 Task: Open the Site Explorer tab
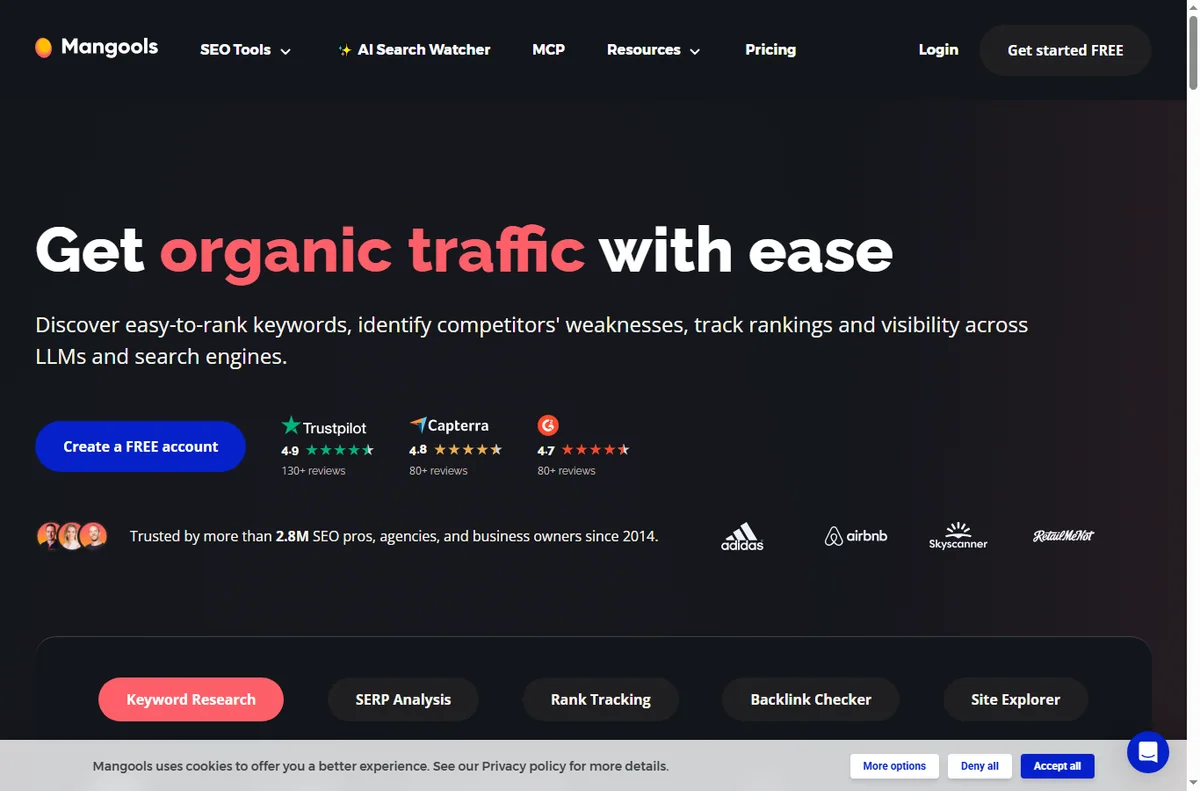1015,699
